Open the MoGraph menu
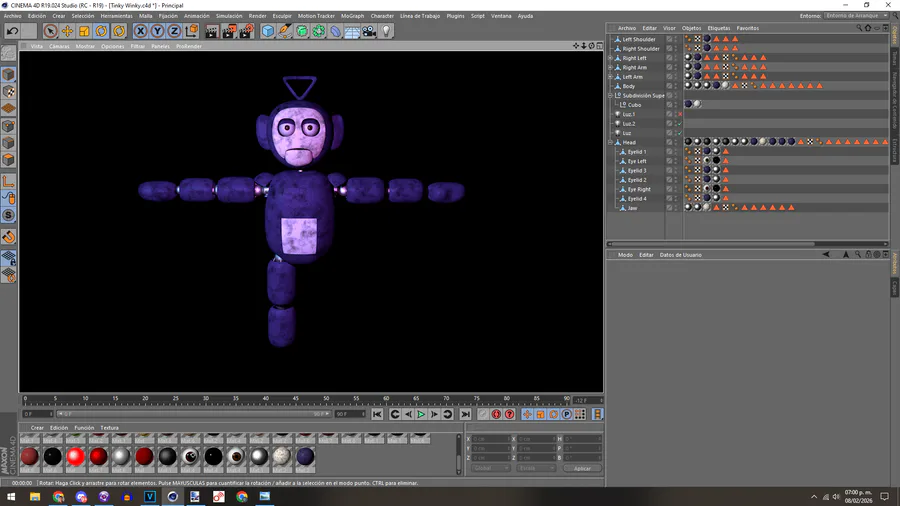Image resolution: width=900 pixels, height=506 pixels. click(x=352, y=16)
